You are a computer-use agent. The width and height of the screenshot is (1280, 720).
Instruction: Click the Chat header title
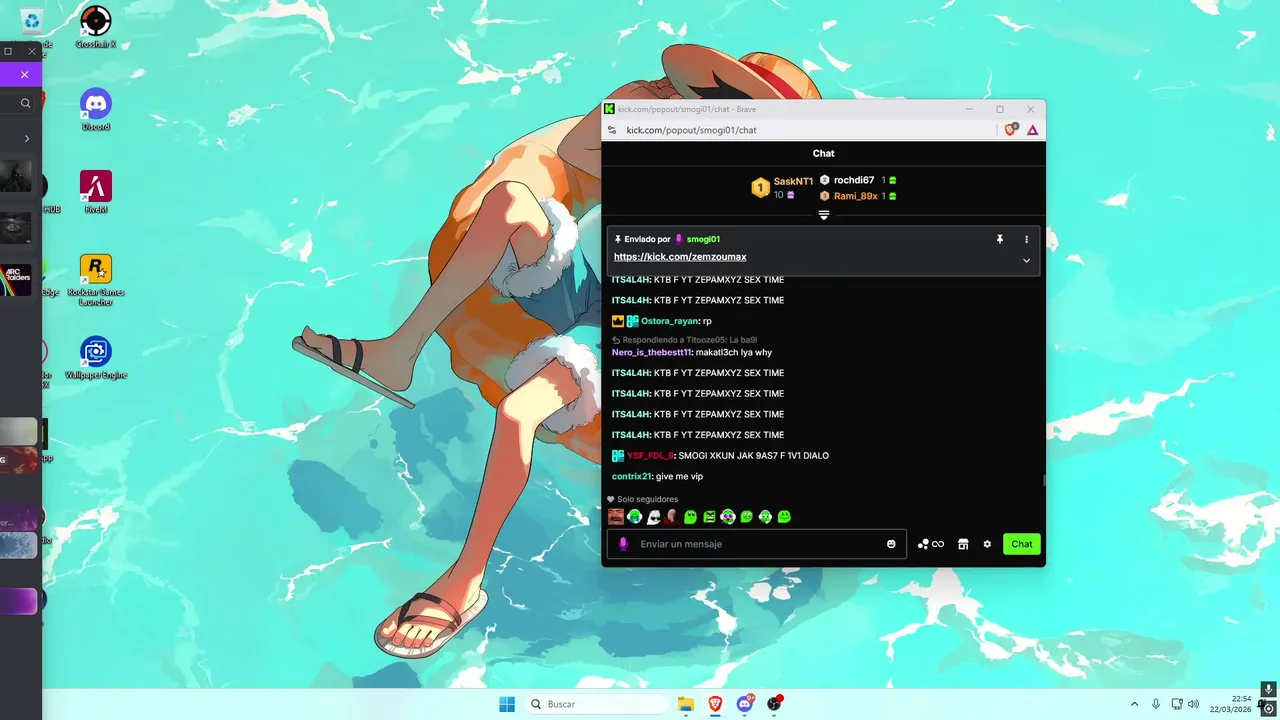tap(823, 153)
